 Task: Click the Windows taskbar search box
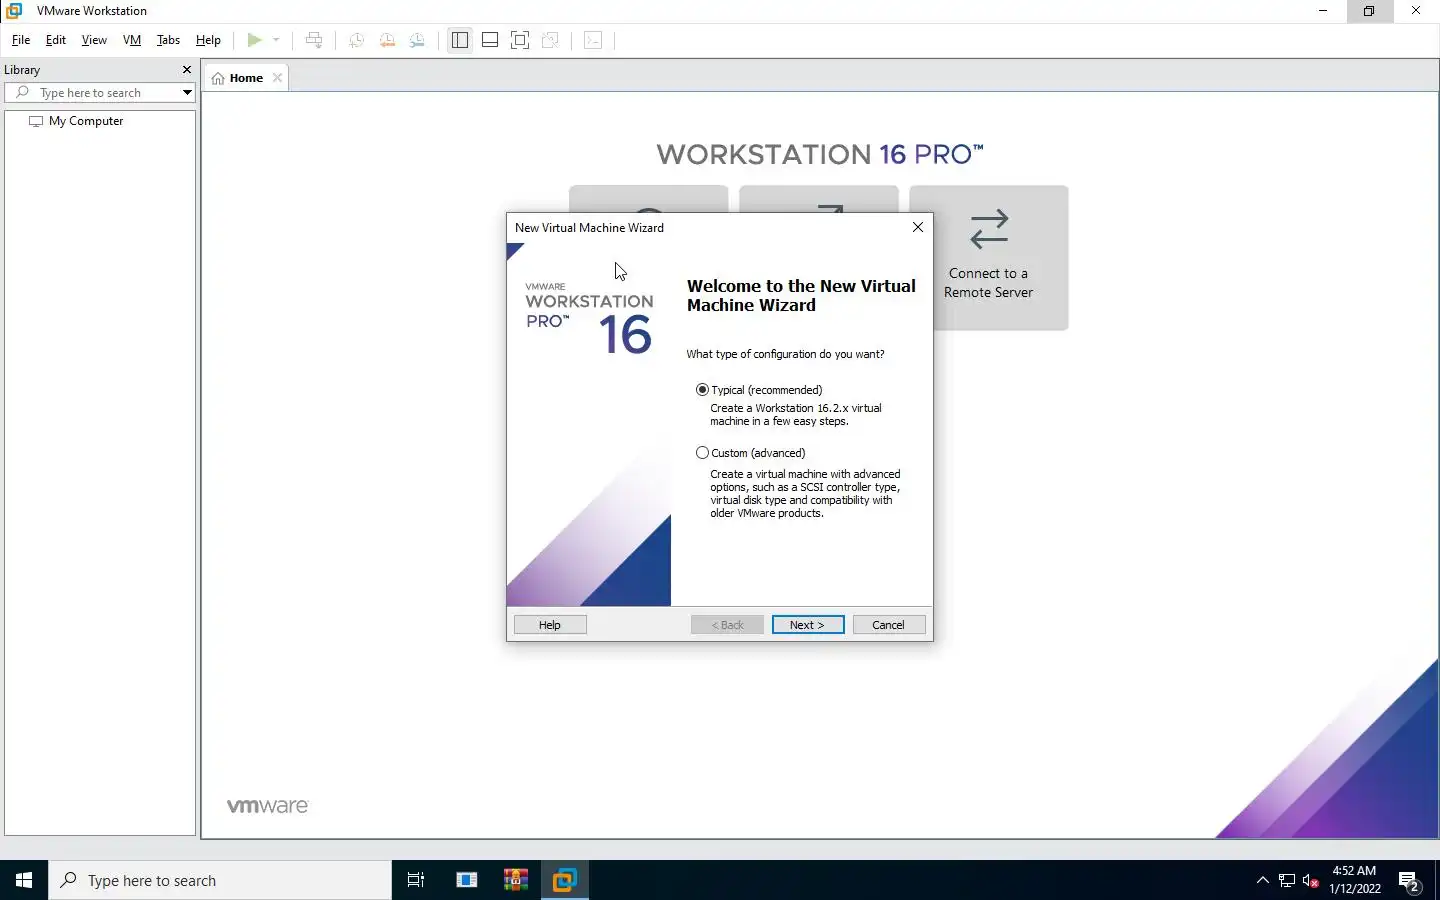[220, 880]
